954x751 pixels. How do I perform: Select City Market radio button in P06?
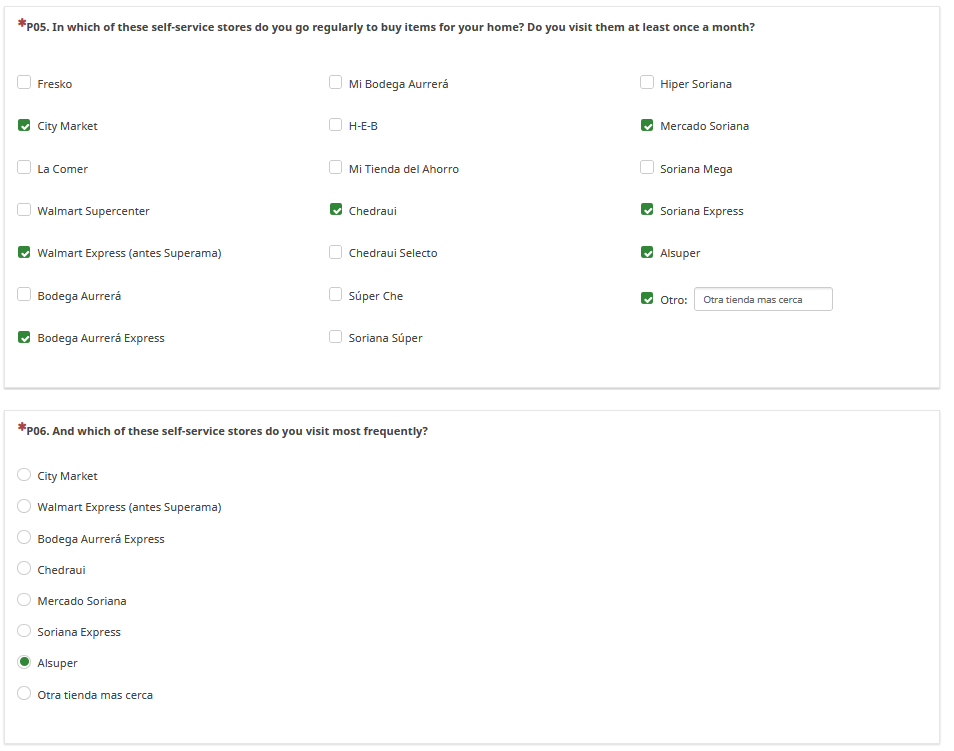[24, 475]
